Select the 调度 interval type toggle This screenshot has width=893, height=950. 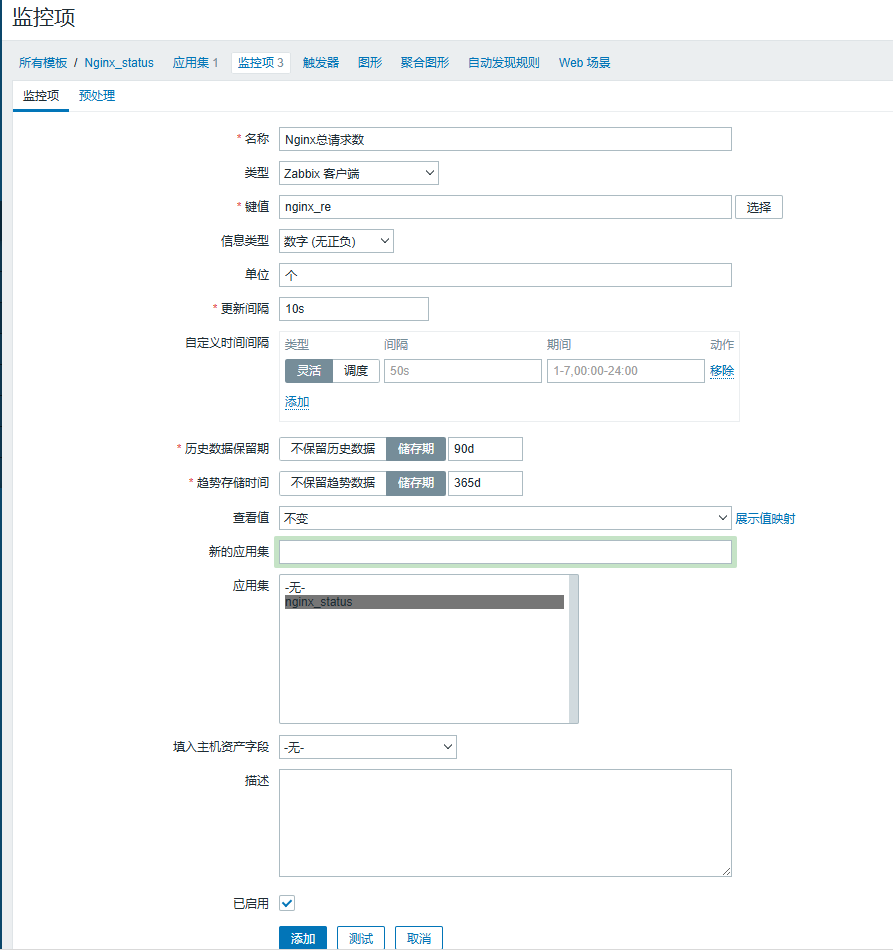[x=356, y=371]
